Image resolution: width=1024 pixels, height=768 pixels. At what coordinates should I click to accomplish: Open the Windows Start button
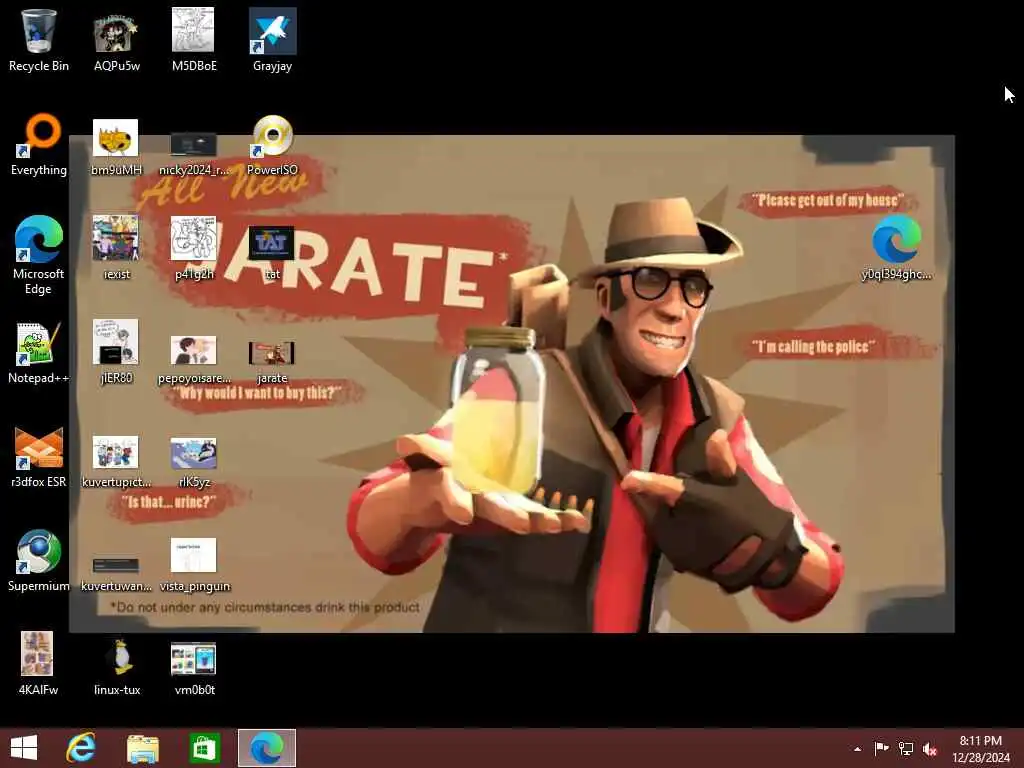coord(24,748)
